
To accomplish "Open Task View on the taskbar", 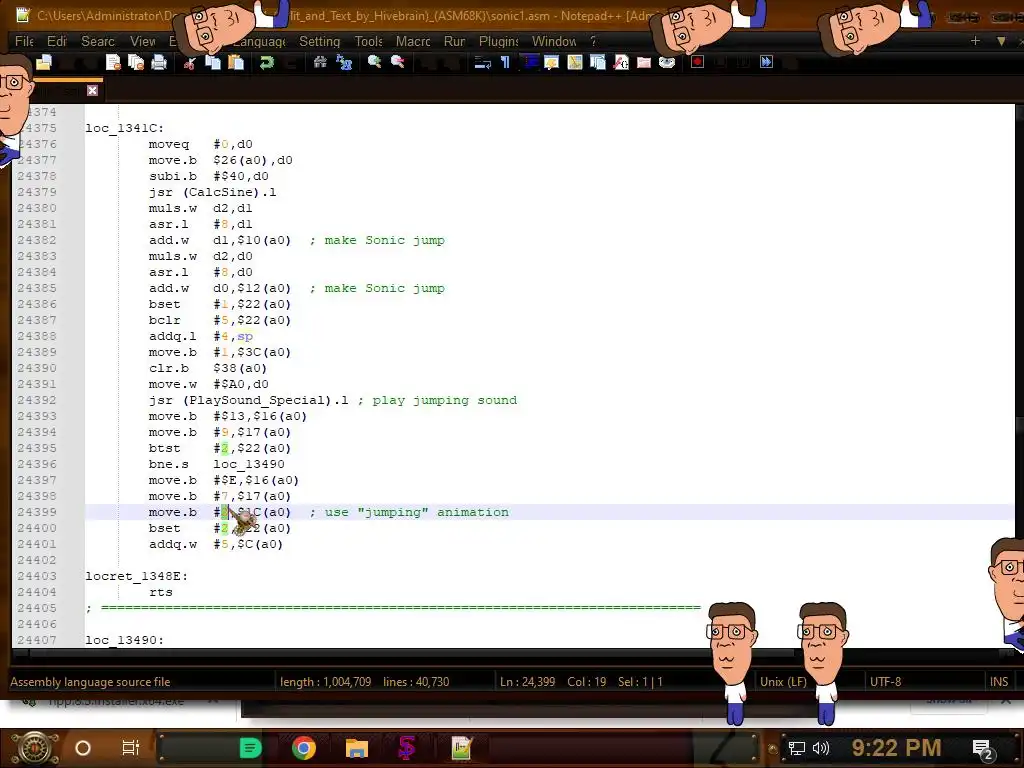I will pyautogui.click(x=131, y=748).
